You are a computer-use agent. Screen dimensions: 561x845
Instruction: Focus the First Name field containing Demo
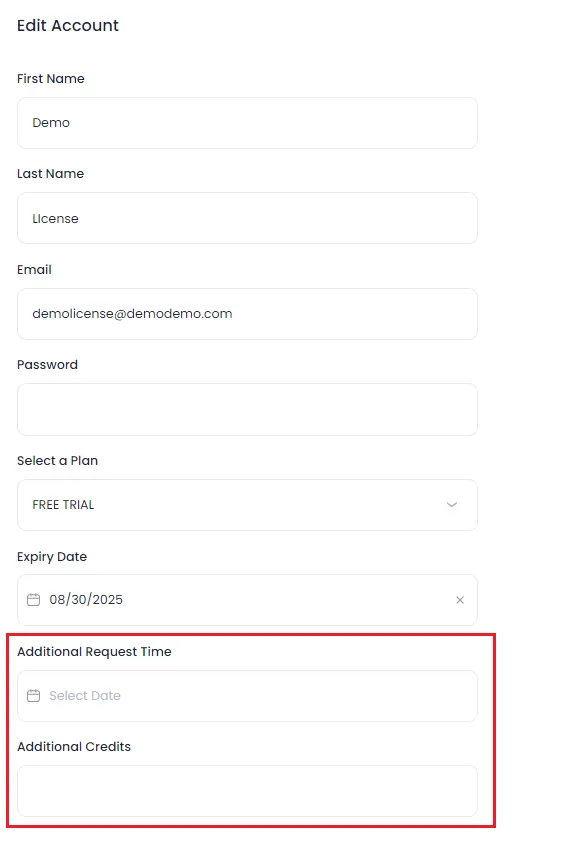pos(247,123)
